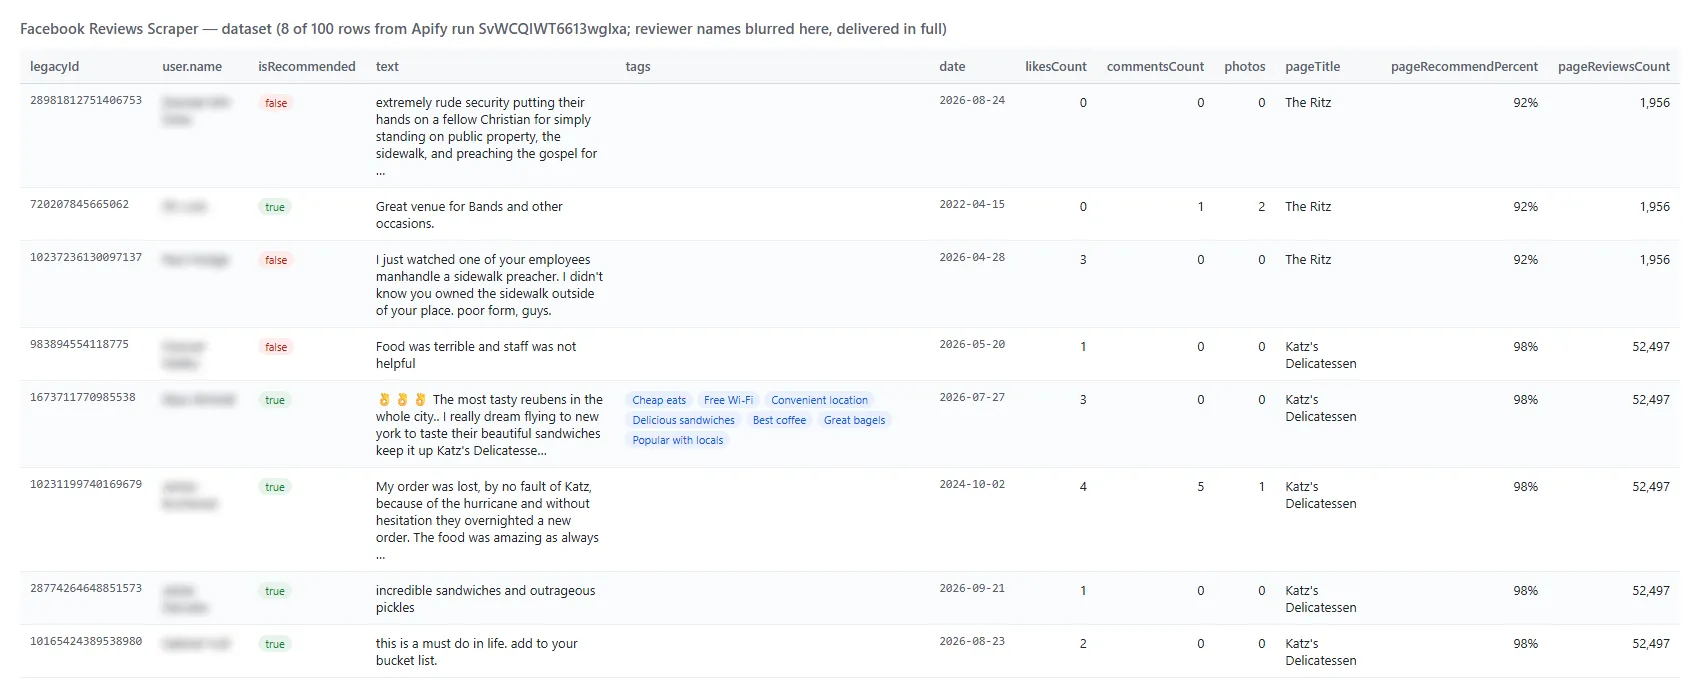
Task: Click true badge for Great venue review
Action: point(275,207)
